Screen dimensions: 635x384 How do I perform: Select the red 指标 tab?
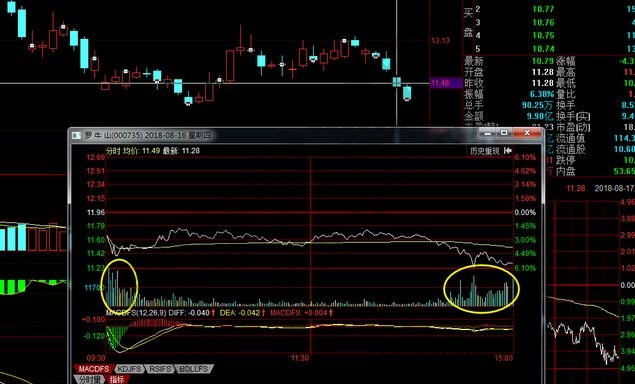pyautogui.click(x=117, y=379)
